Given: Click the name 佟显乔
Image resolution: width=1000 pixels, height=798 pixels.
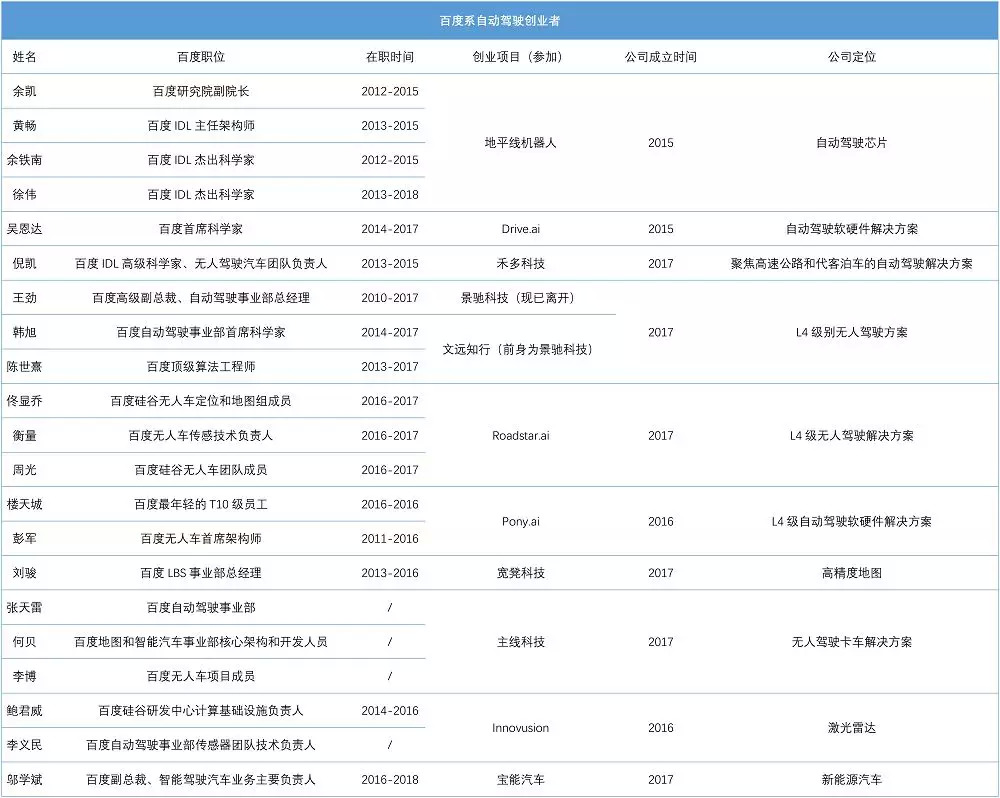Looking at the screenshot, I should click(24, 401).
